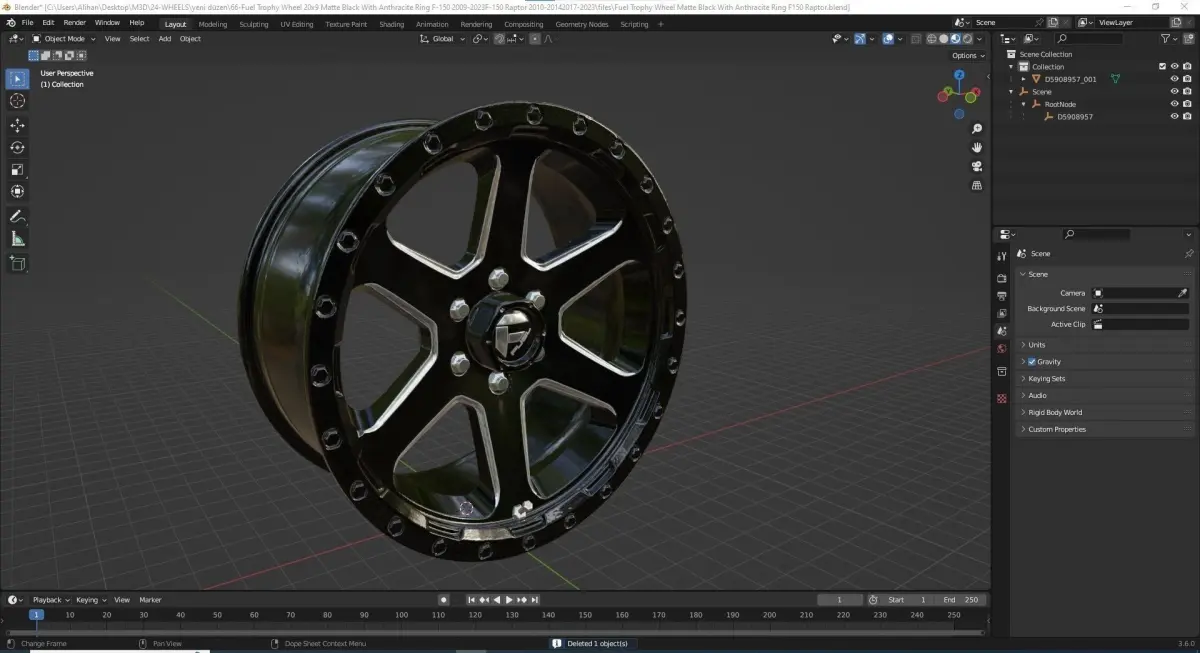Screen dimensions: 1200x653
Task: Open the Texture properties tab
Action: point(1002,398)
